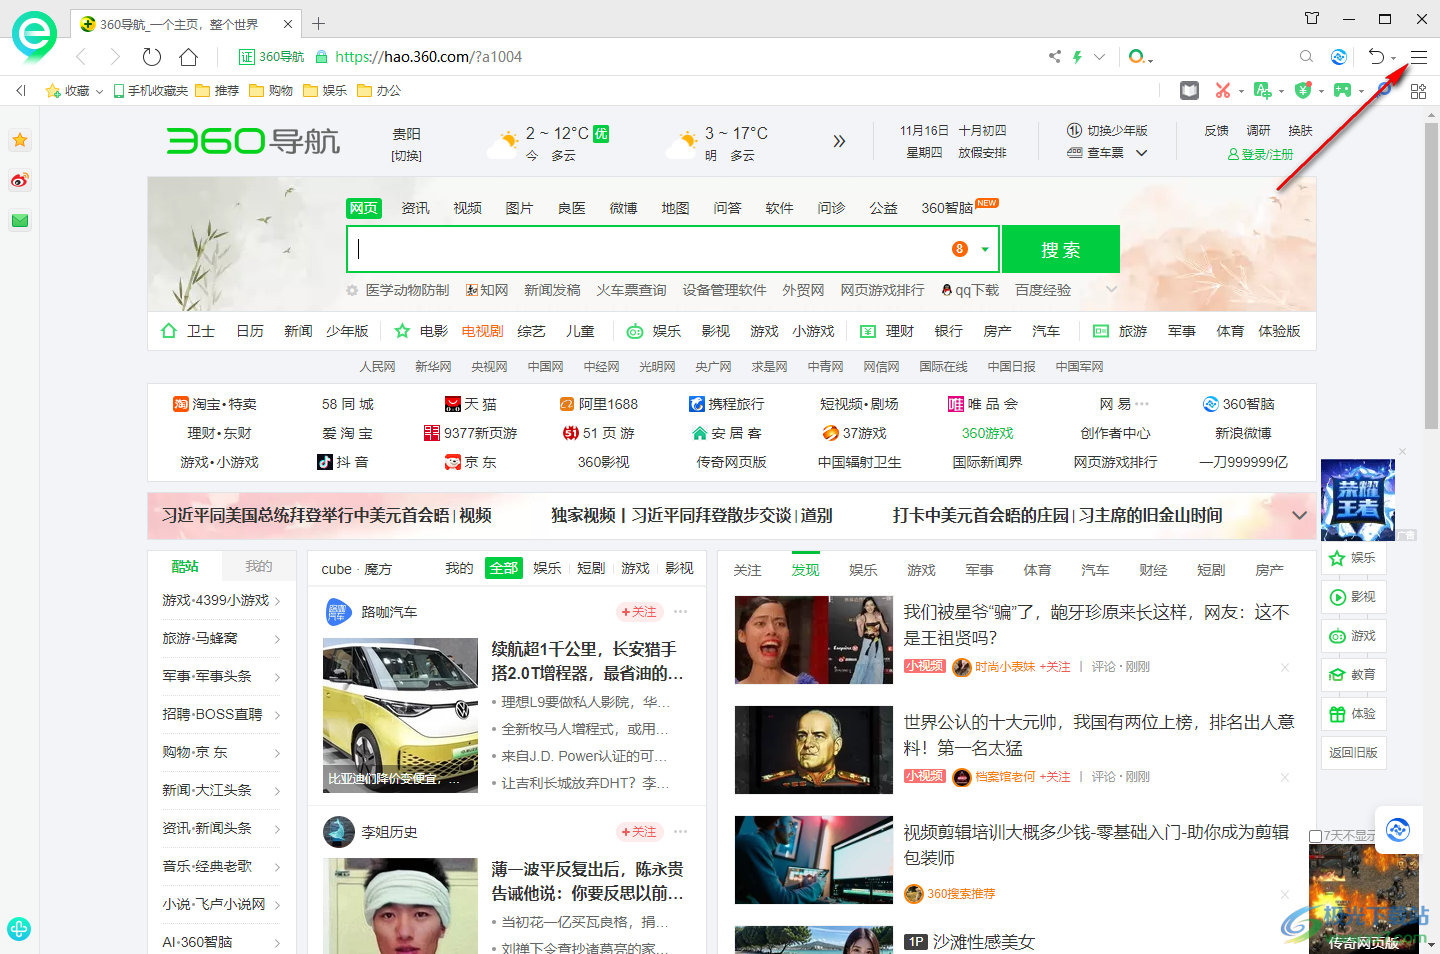Click the share icon in the address bar

1054,57
